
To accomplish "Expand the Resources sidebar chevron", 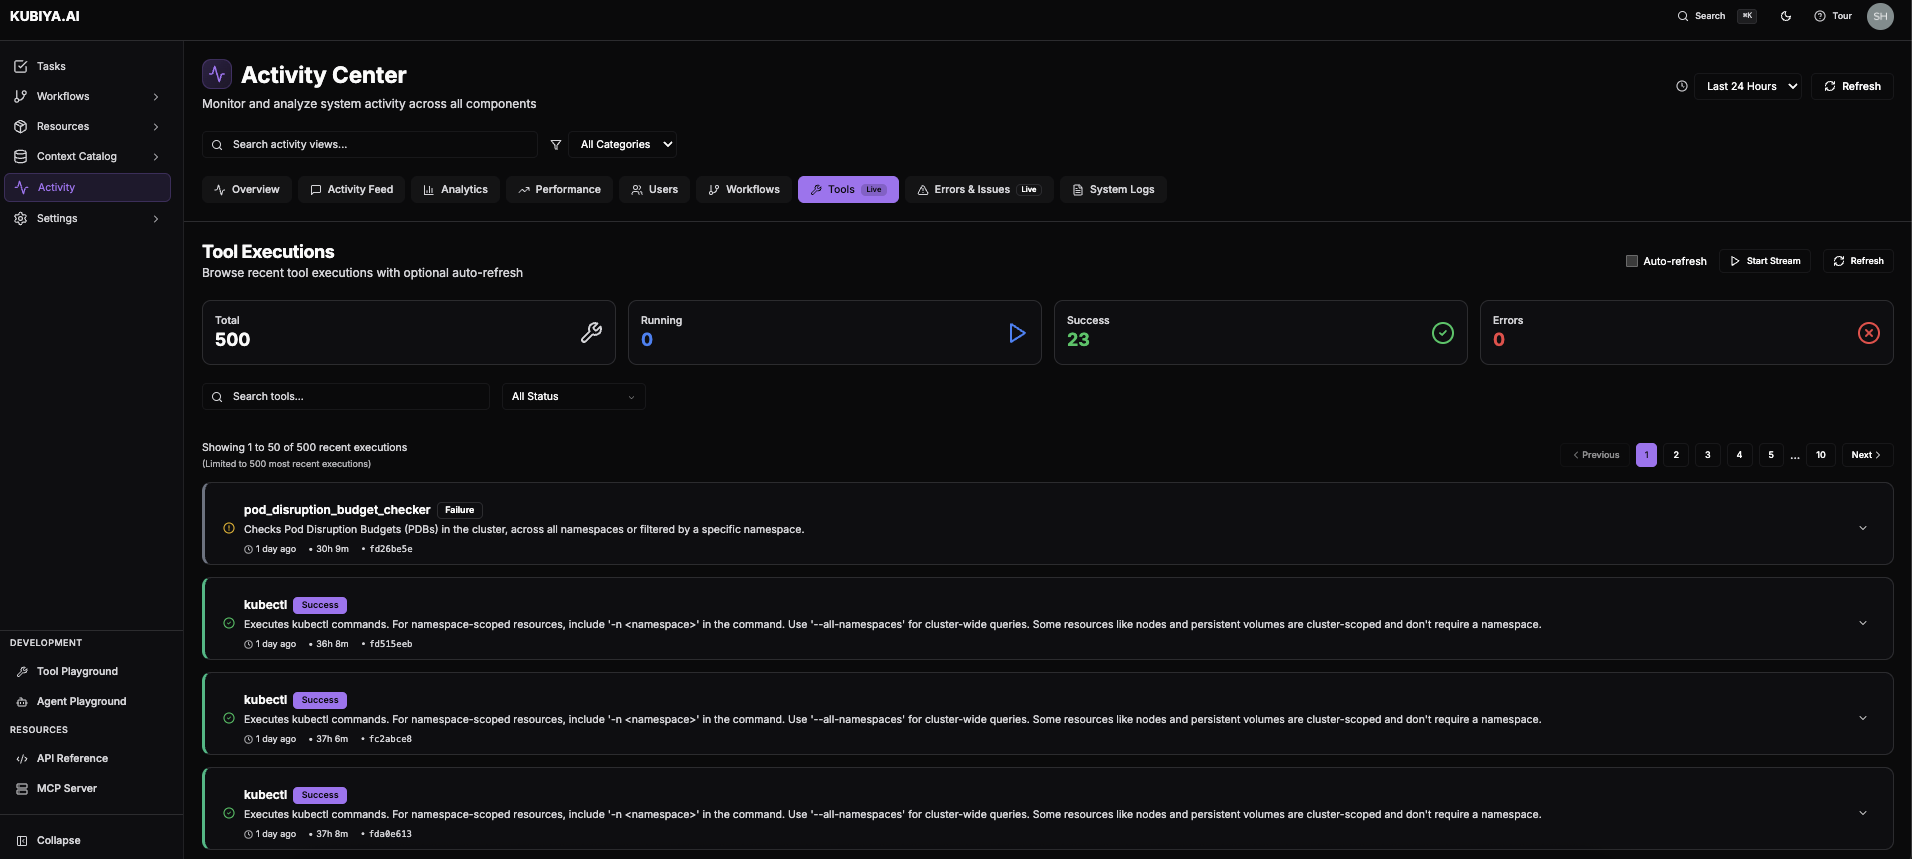I will 156,127.
